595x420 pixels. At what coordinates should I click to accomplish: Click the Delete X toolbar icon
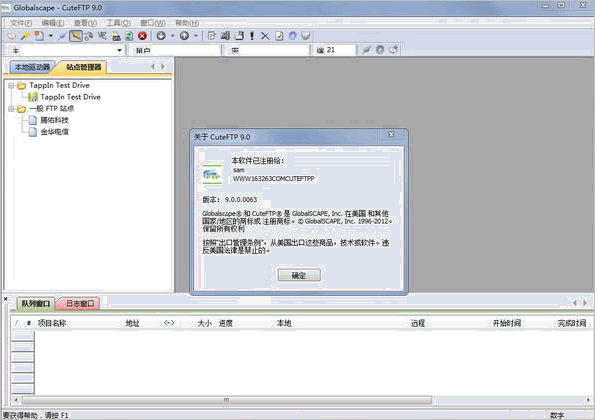[265, 36]
